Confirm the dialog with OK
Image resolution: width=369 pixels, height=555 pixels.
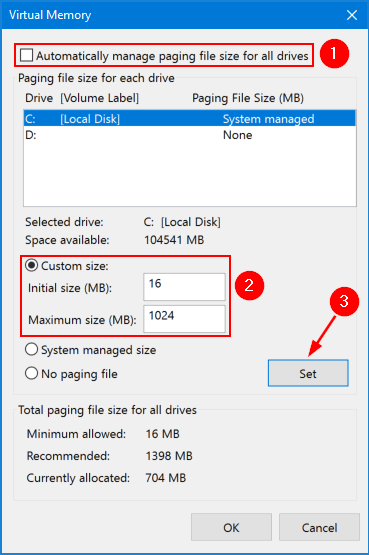click(231, 527)
